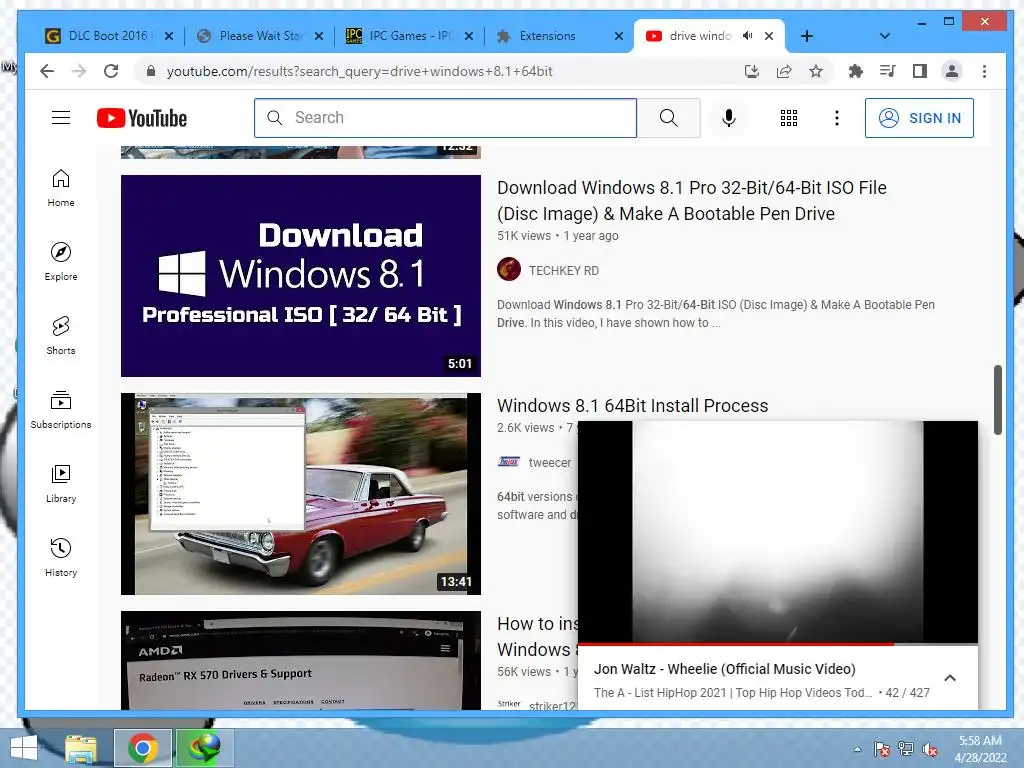Start voice search with the microphone icon

(x=729, y=118)
